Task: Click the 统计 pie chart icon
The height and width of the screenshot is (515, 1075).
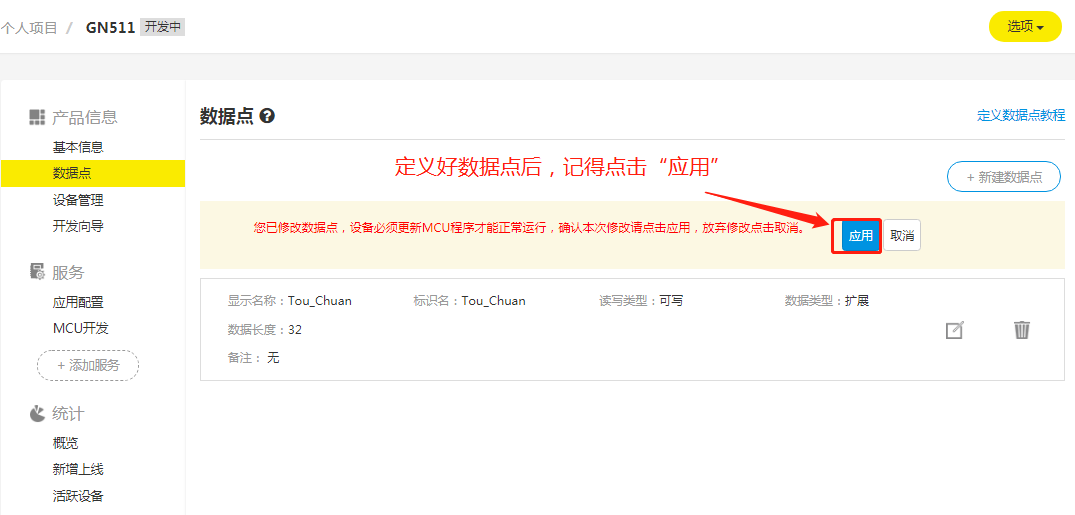Action: click(37, 413)
